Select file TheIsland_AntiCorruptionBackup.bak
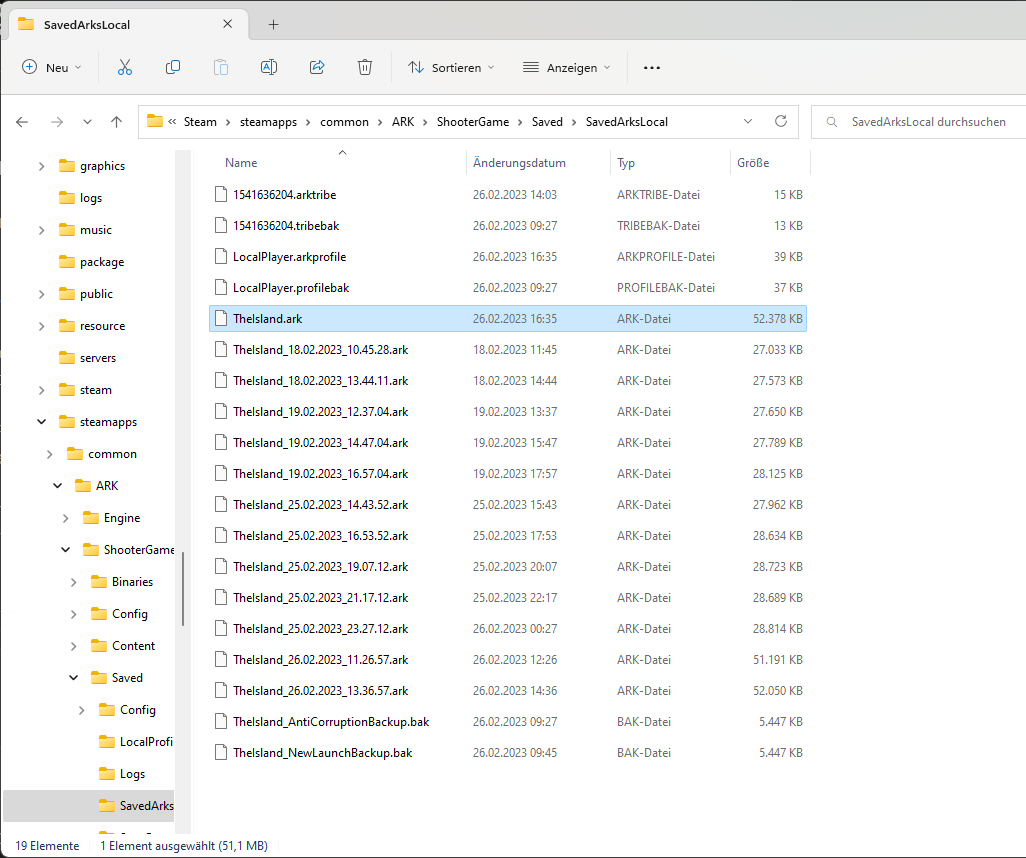This screenshot has height=858, width=1026. [x=508, y=721]
